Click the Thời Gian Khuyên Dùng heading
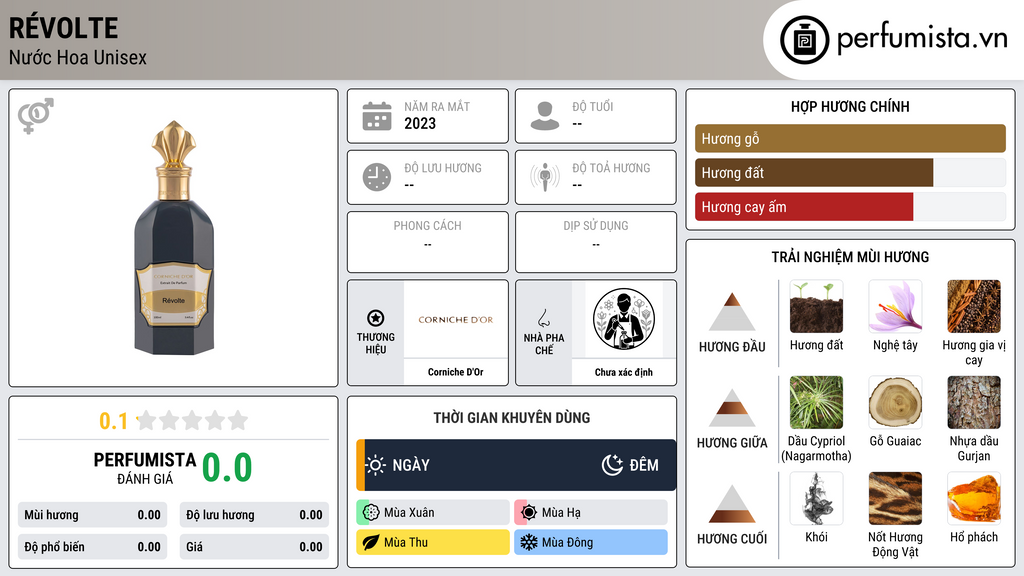The width and height of the screenshot is (1024, 576). [x=512, y=417]
